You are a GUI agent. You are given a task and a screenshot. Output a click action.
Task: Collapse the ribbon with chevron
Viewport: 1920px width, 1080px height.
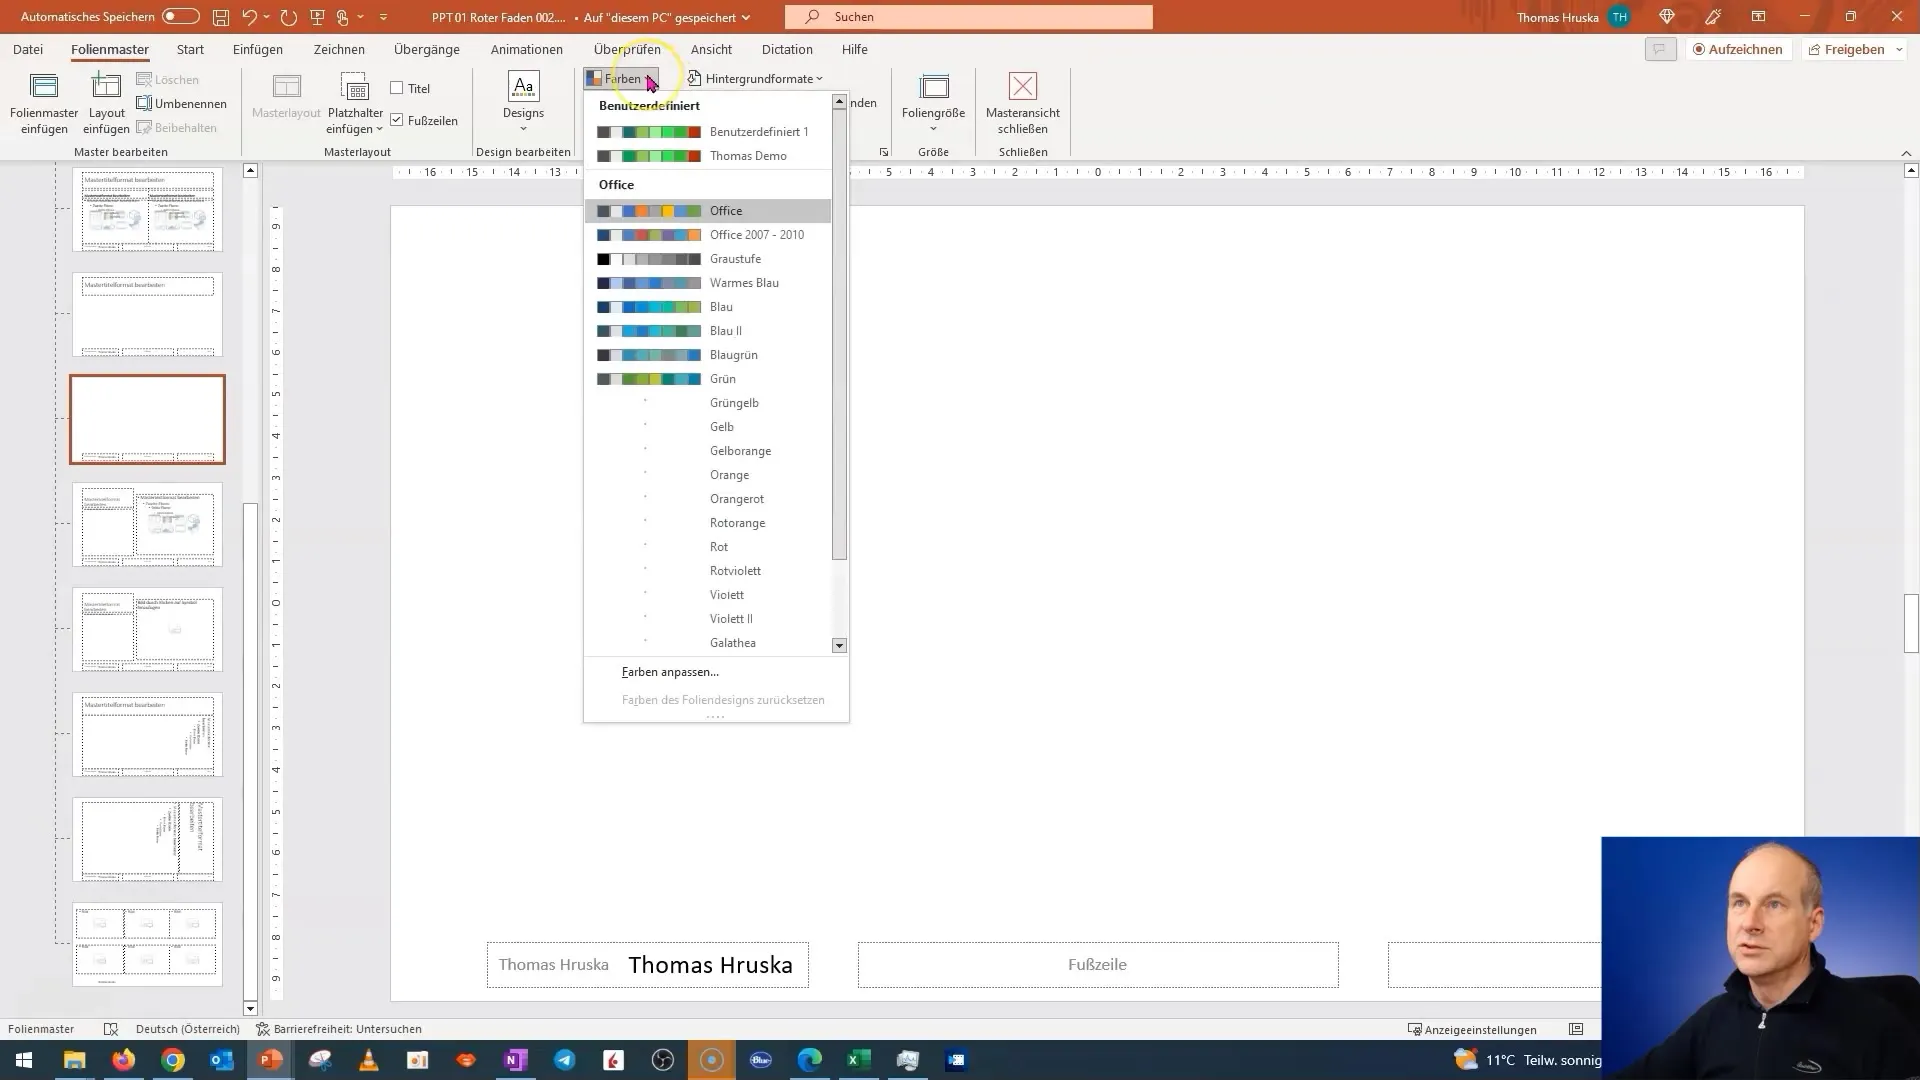click(1906, 153)
